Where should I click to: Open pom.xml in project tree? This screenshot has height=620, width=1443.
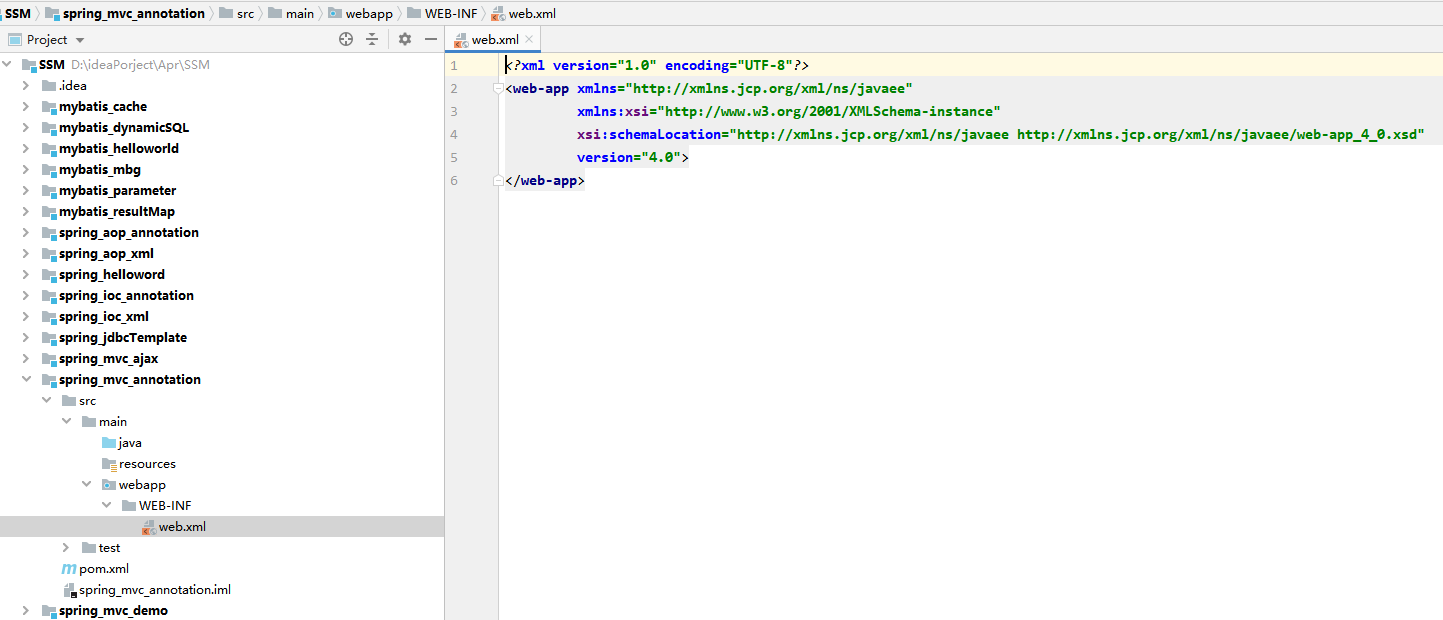[104, 568]
